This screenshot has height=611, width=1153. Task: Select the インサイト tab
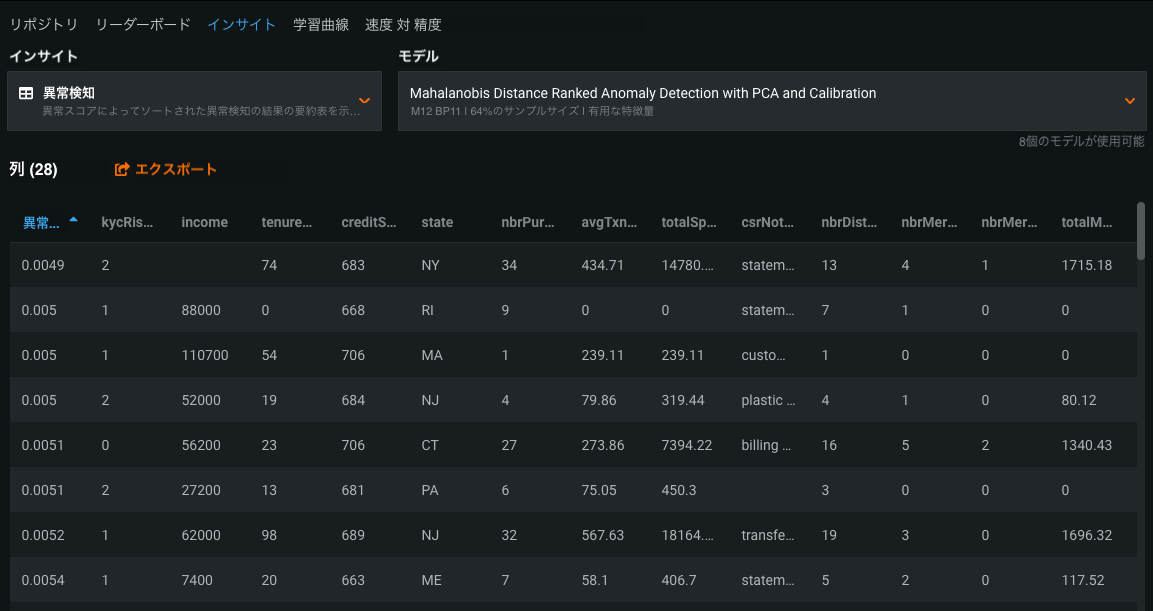(242, 24)
